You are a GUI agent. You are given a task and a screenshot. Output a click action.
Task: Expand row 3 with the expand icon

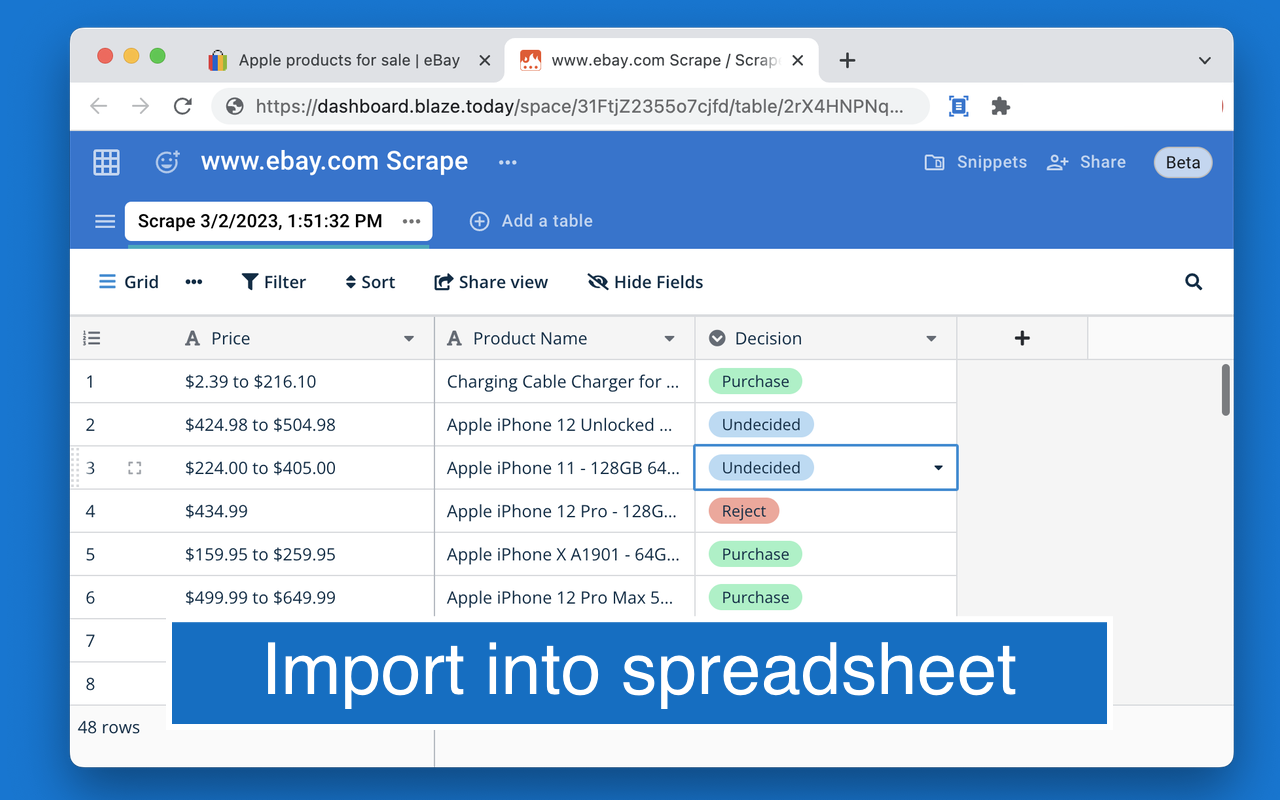pyautogui.click(x=135, y=468)
